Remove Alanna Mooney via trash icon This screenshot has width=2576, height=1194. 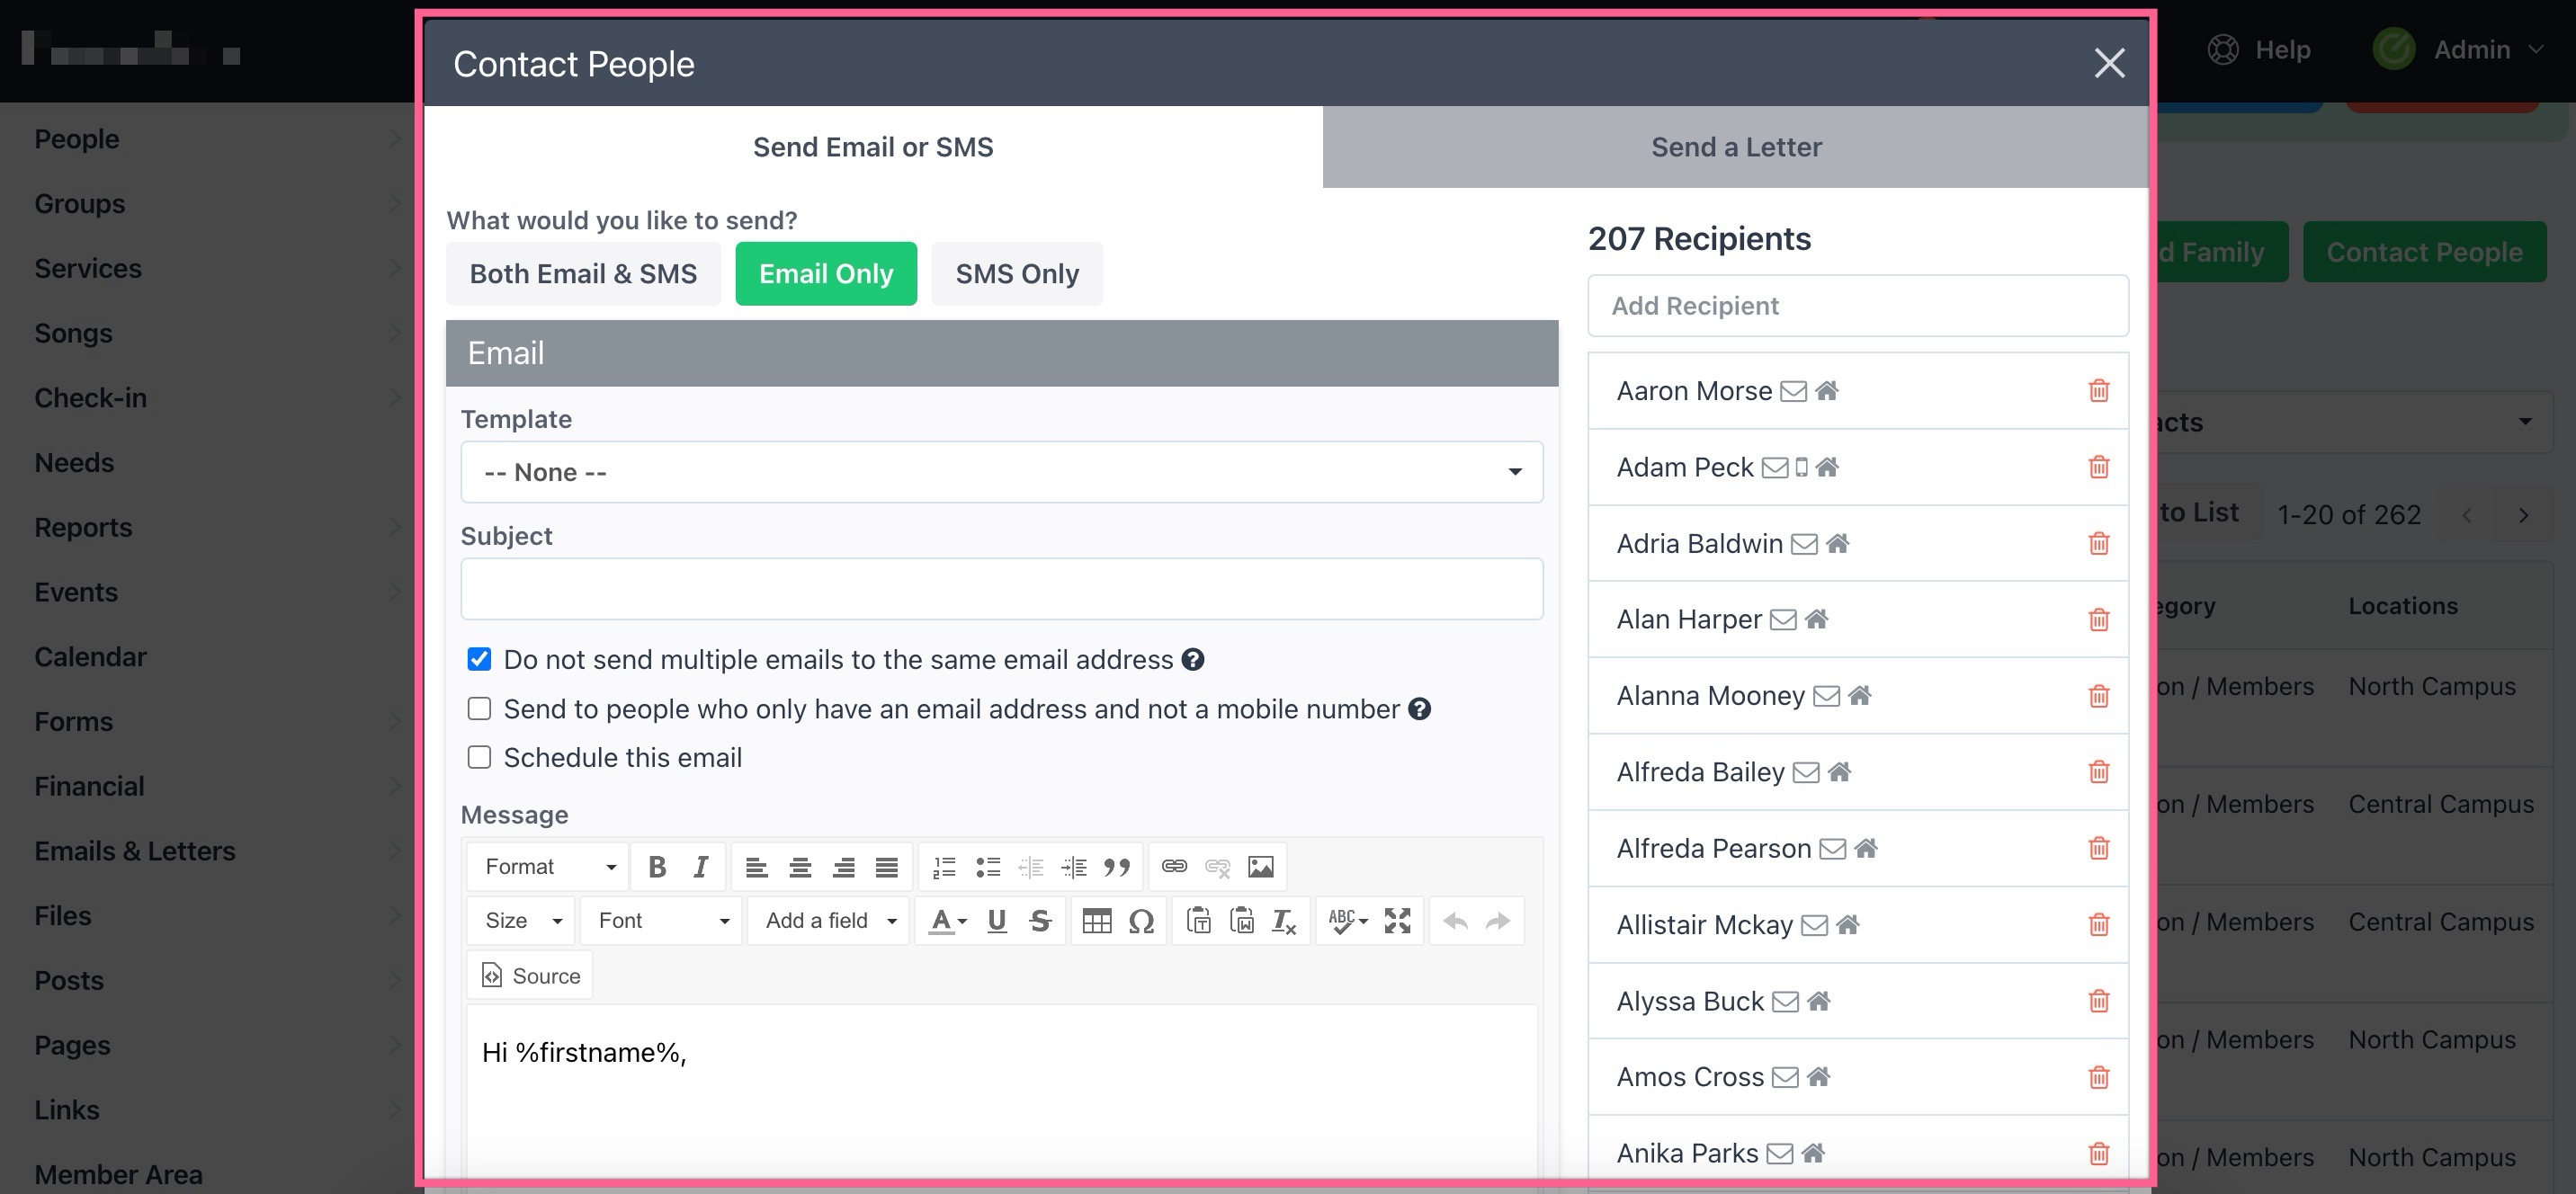pos(2099,696)
